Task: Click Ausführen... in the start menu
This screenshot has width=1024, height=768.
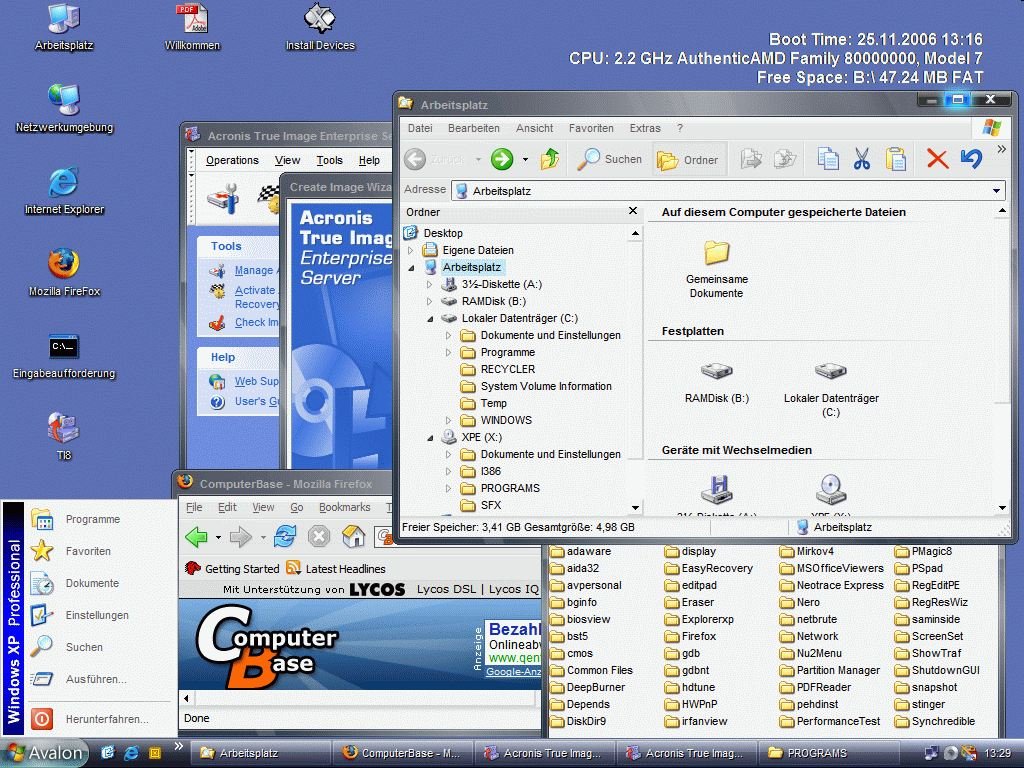Action: point(96,679)
